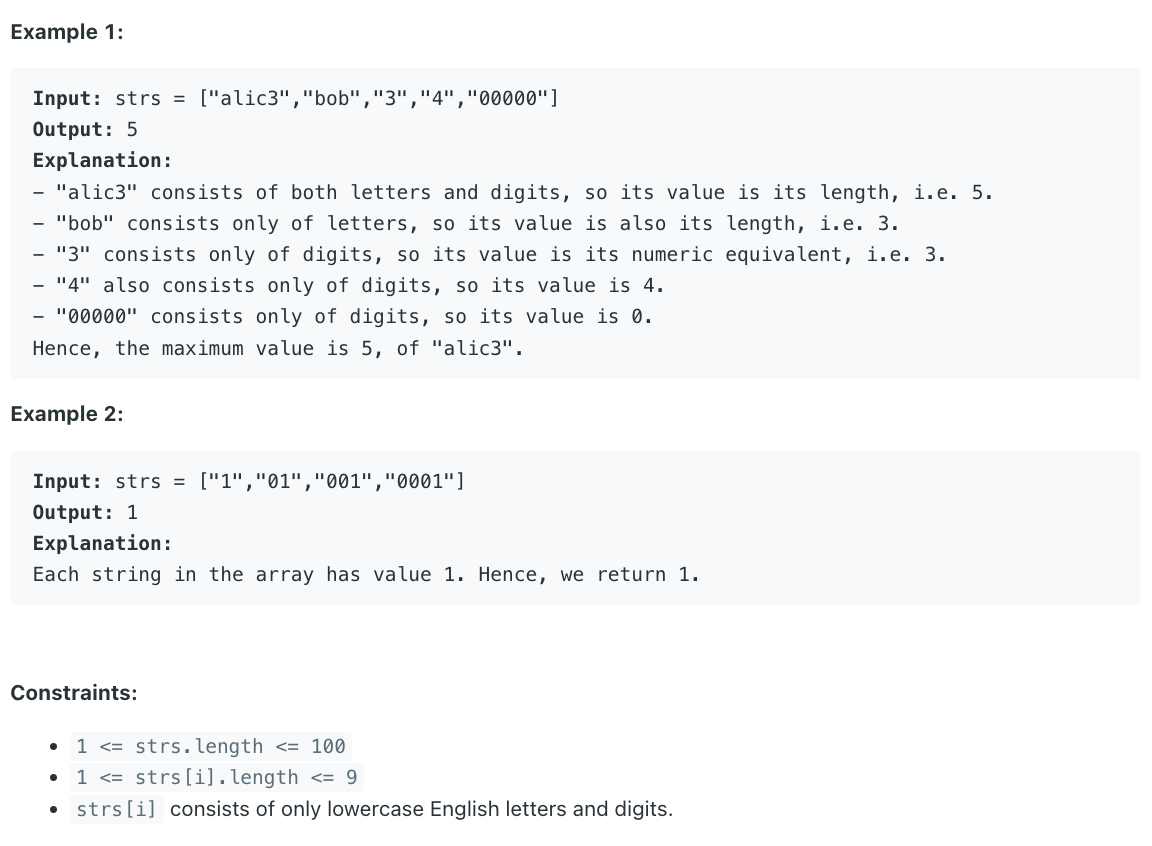1152x846 pixels.
Task: Select the Example 2 input line with "0001"
Action: click(x=248, y=482)
